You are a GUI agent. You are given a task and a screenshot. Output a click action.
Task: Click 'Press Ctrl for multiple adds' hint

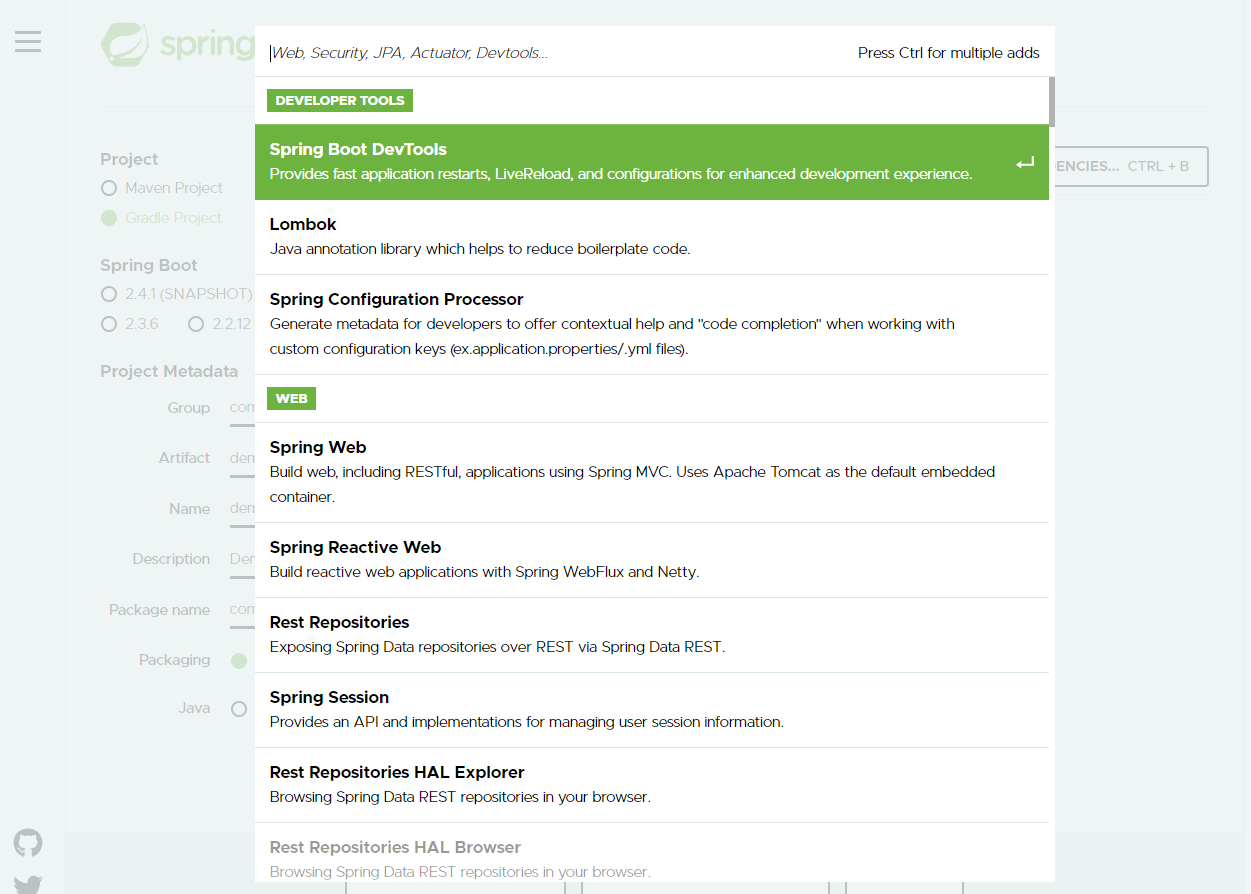949,53
